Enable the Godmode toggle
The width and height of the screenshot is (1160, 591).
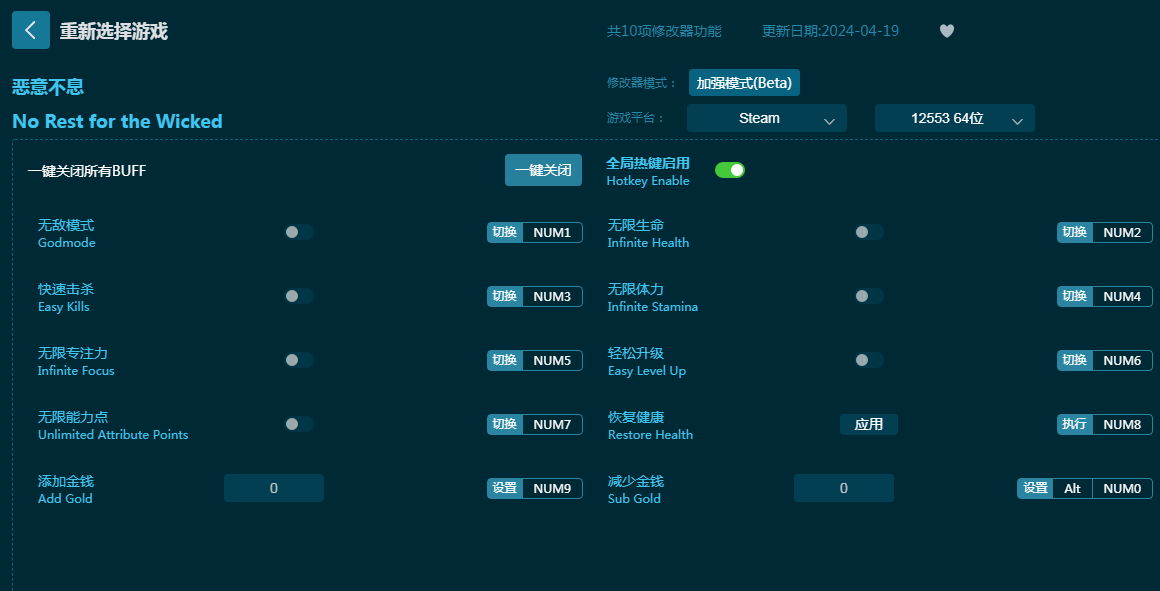click(299, 232)
